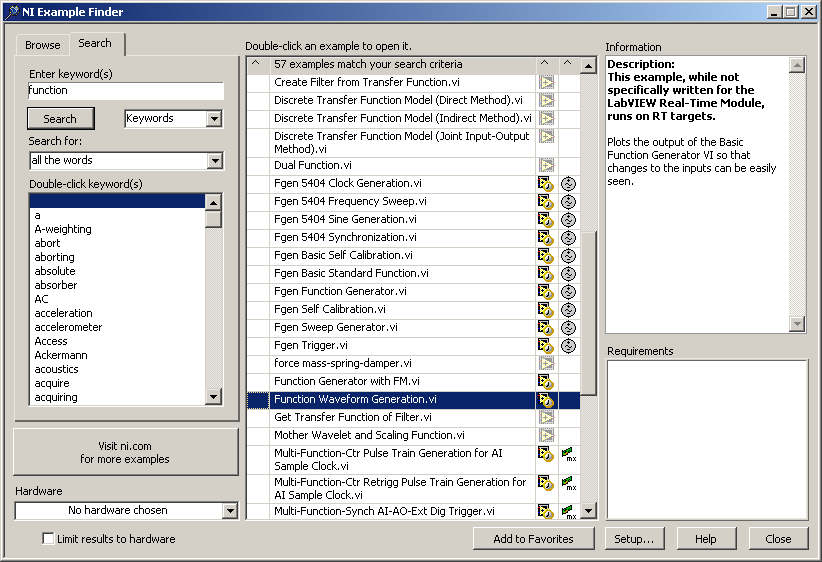Click Fgen 5404 Clock Generation.vi example icon
This screenshot has width=822, height=562.
[x=545, y=184]
